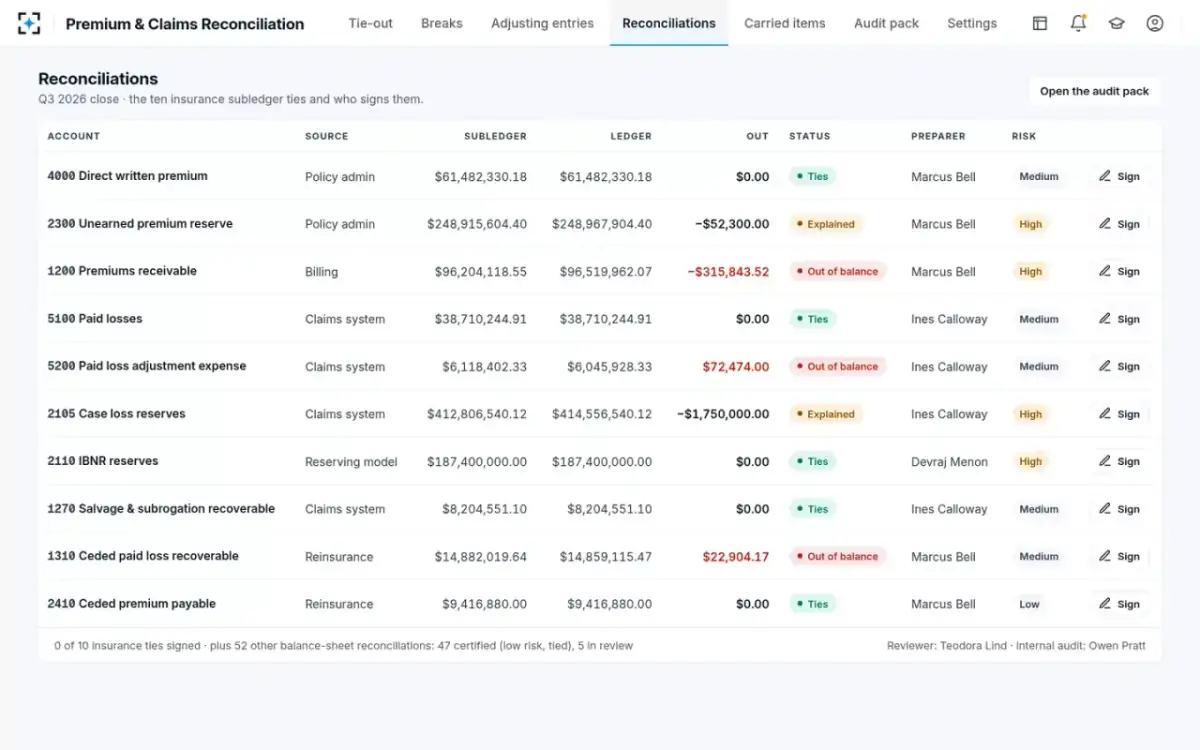Select the Reconciliations tab
The width and height of the screenshot is (1200, 750).
tap(669, 23)
